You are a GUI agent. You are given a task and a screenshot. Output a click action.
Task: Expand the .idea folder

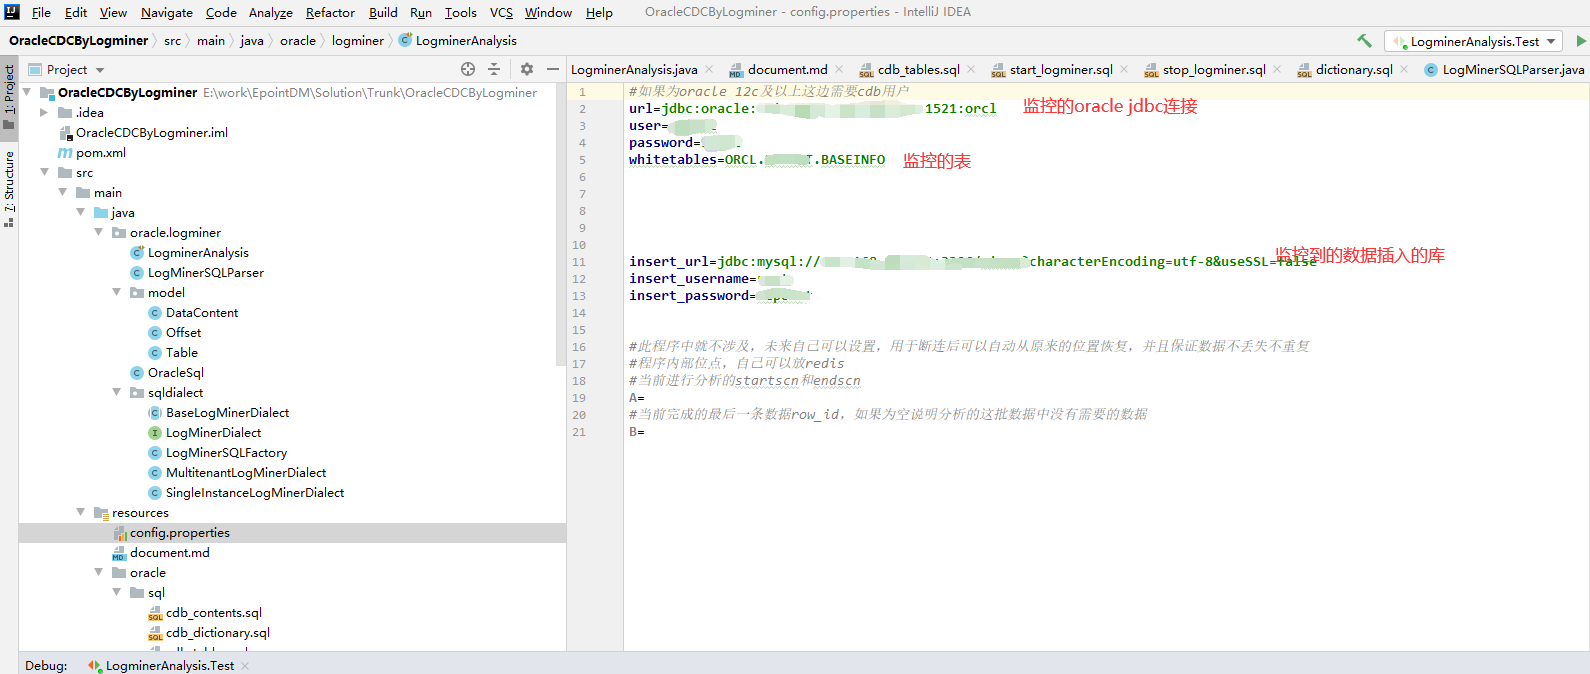(x=44, y=113)
